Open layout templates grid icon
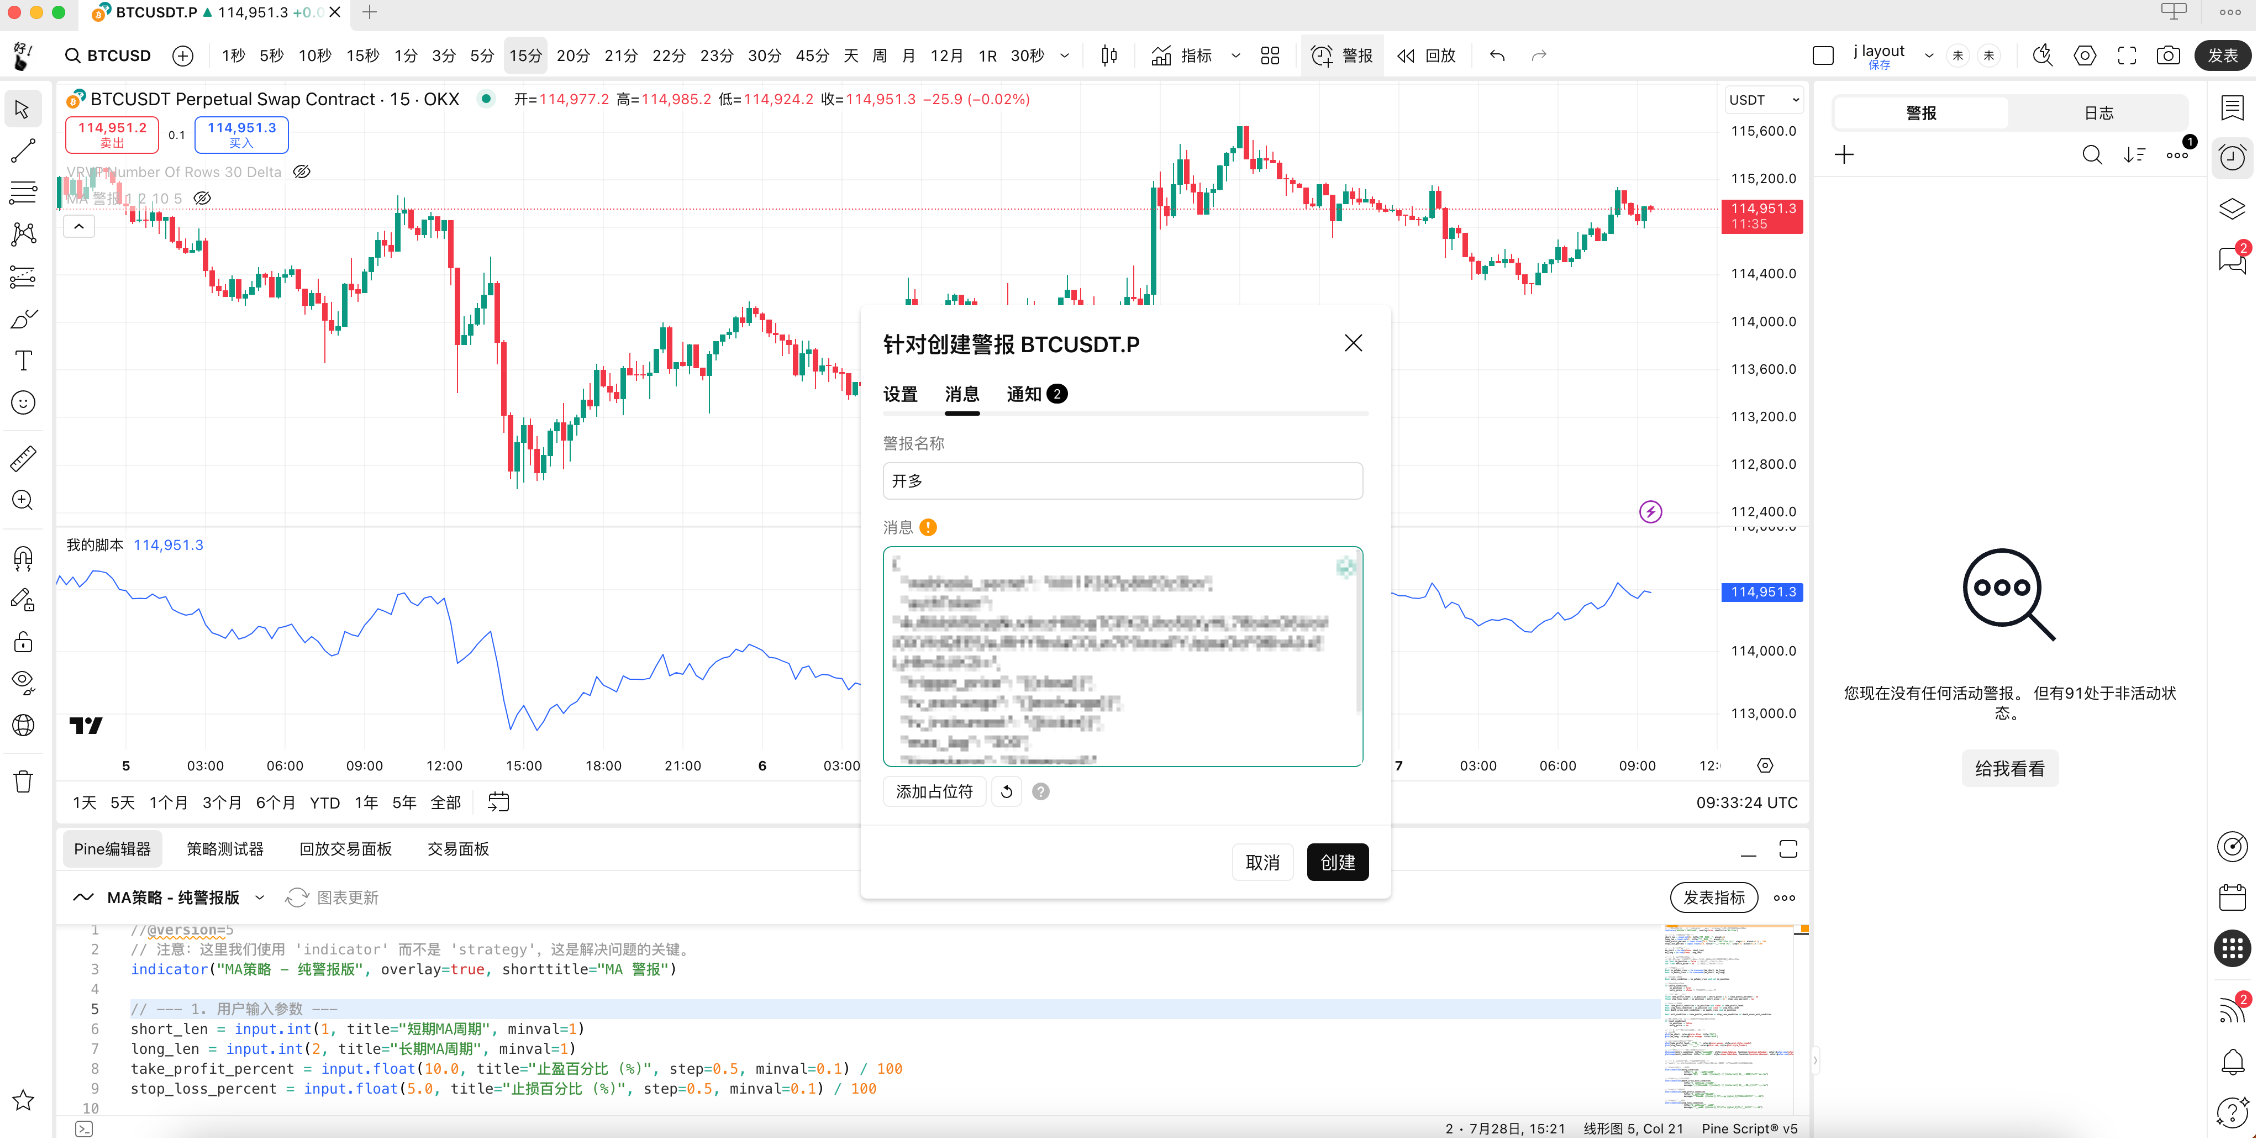The height and width of the screenshot is (1138, 2256). click(1270, 56)
